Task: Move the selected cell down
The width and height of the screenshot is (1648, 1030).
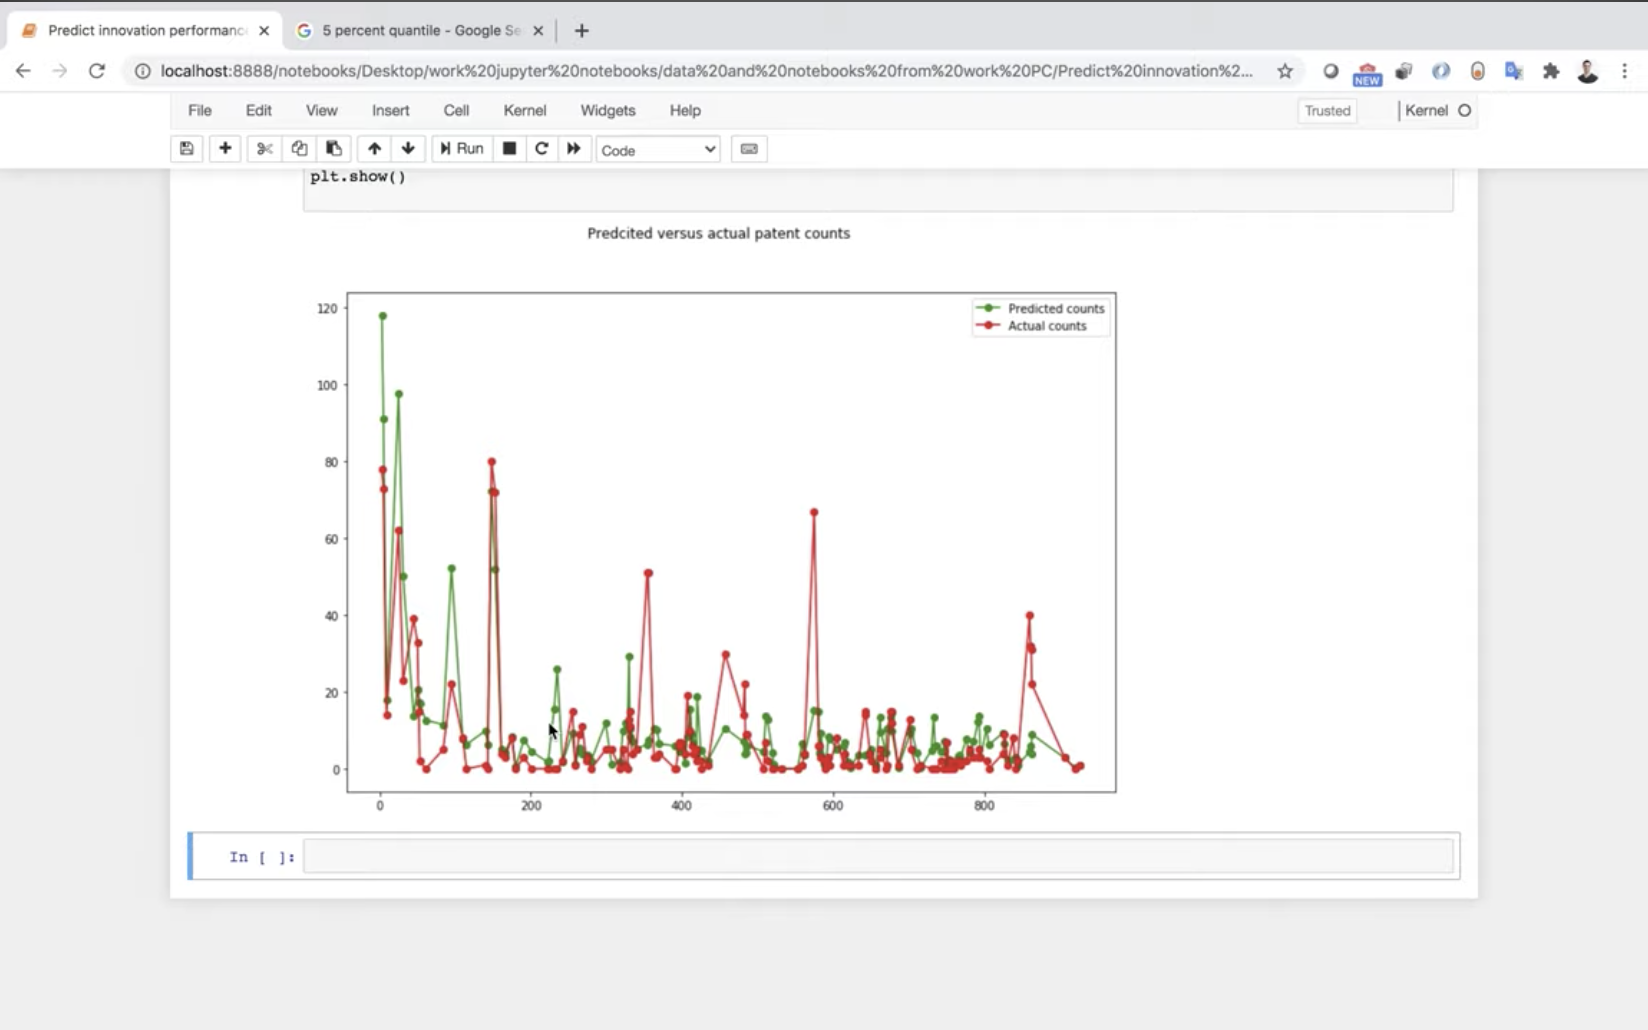Action: click(x=408, y=149)
